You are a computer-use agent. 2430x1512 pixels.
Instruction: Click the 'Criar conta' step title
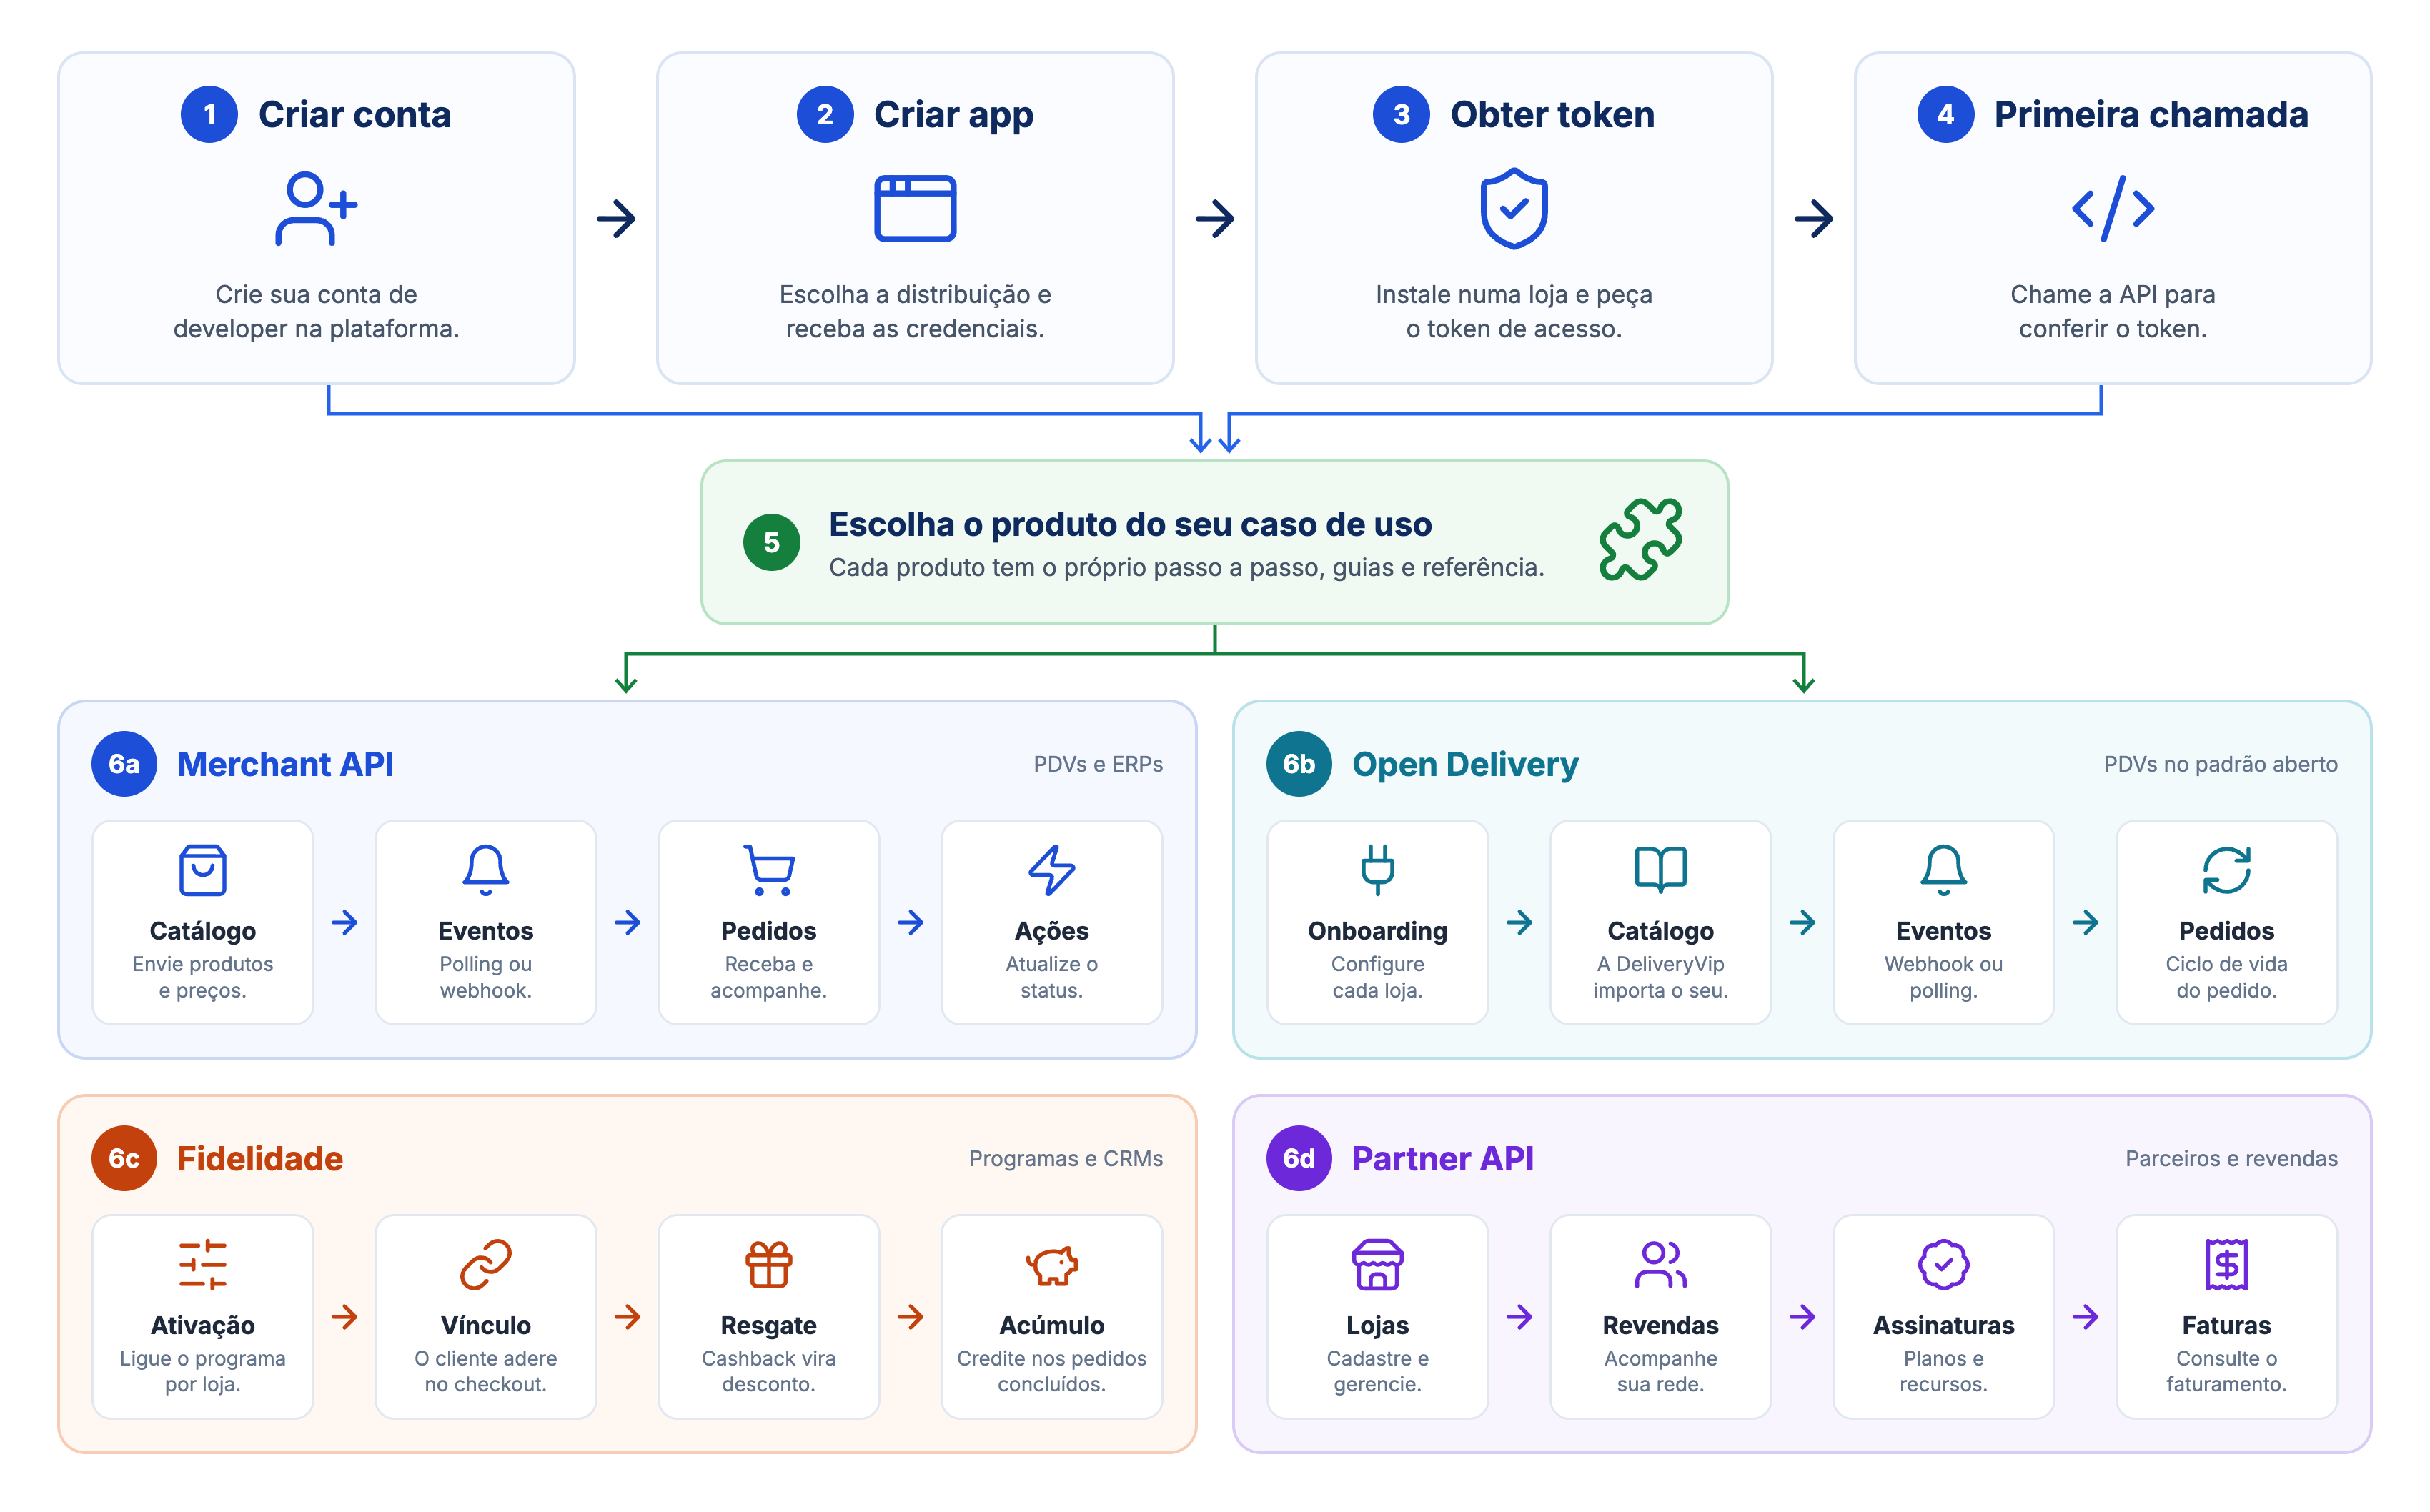(354, 114)
